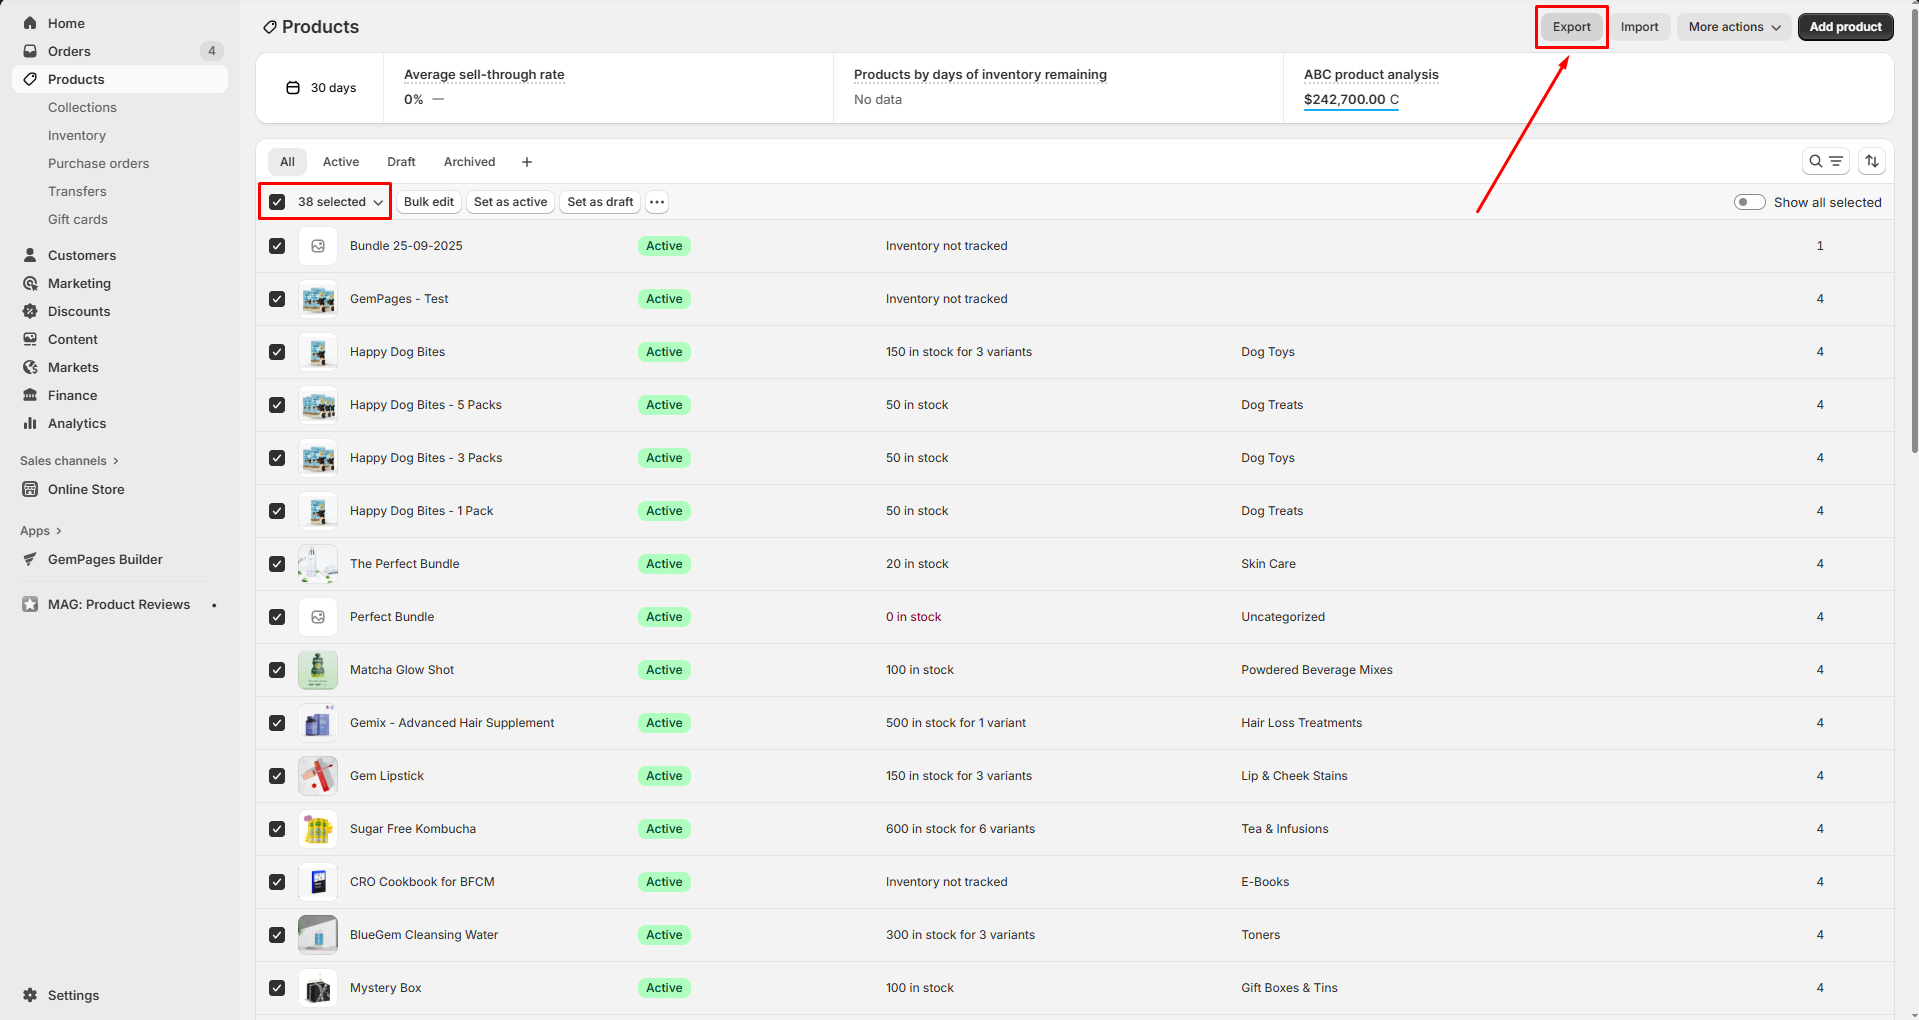1919x1020 pixels.
Task: Click the Add product button
Action: pos(1845,27)
